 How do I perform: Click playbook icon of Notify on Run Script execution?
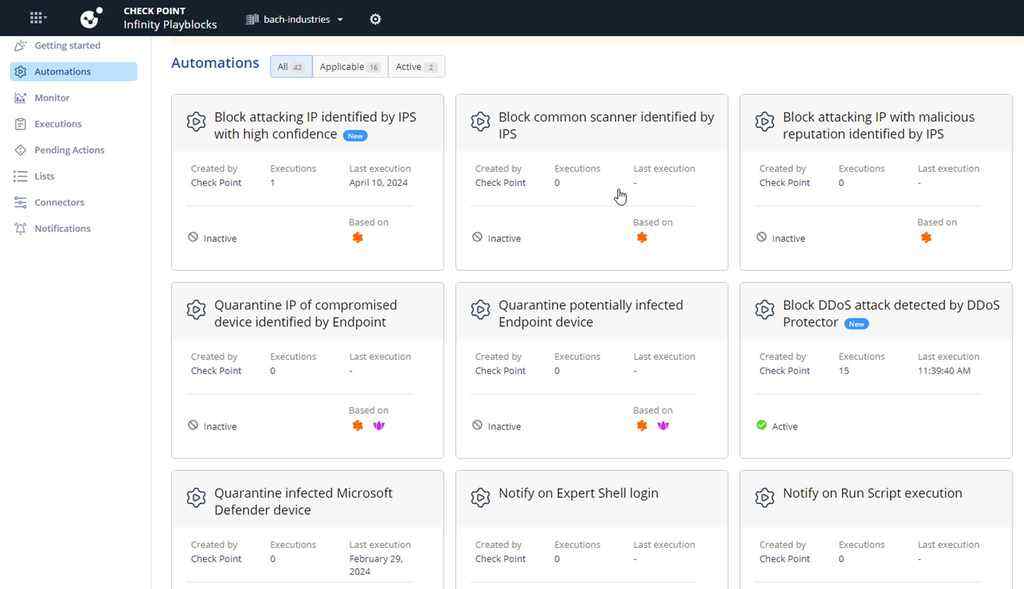(x=764, y=498)
